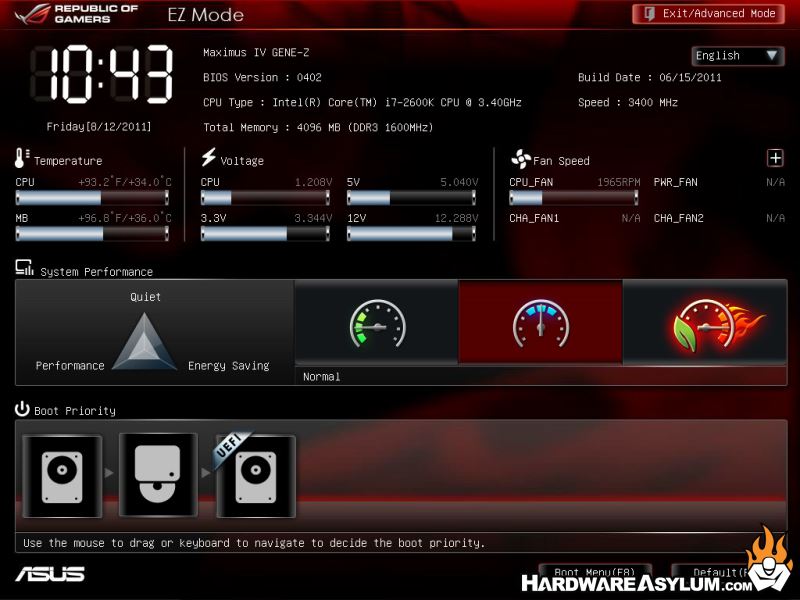Image resolution: width=800 pixels, height=600 pixels.
Task: Click the CPU Type i7-2600K line
Action: [362, 103]
